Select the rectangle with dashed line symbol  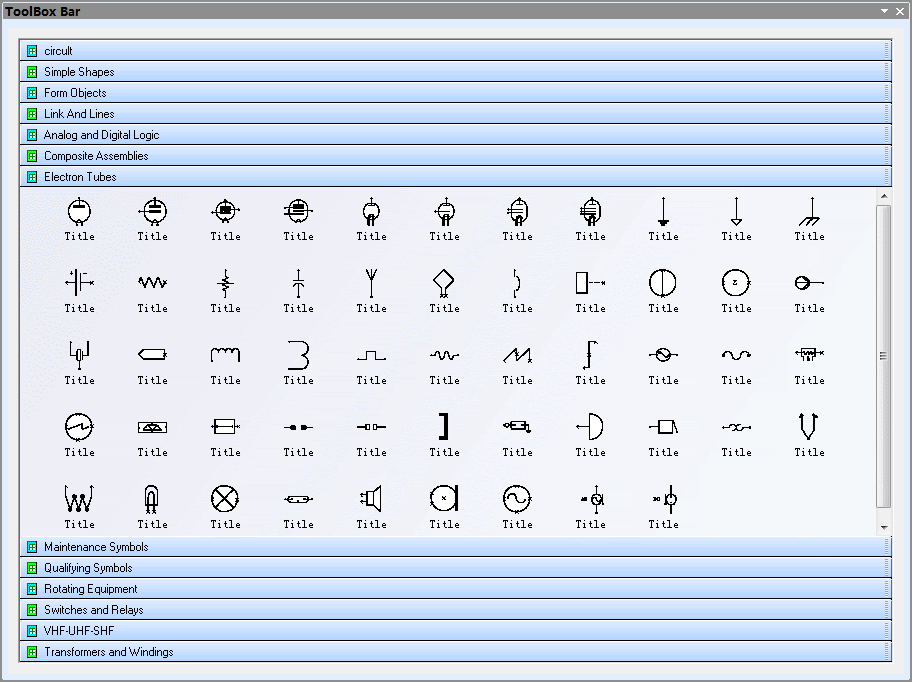pyautogui.click(x=590, y=283)
